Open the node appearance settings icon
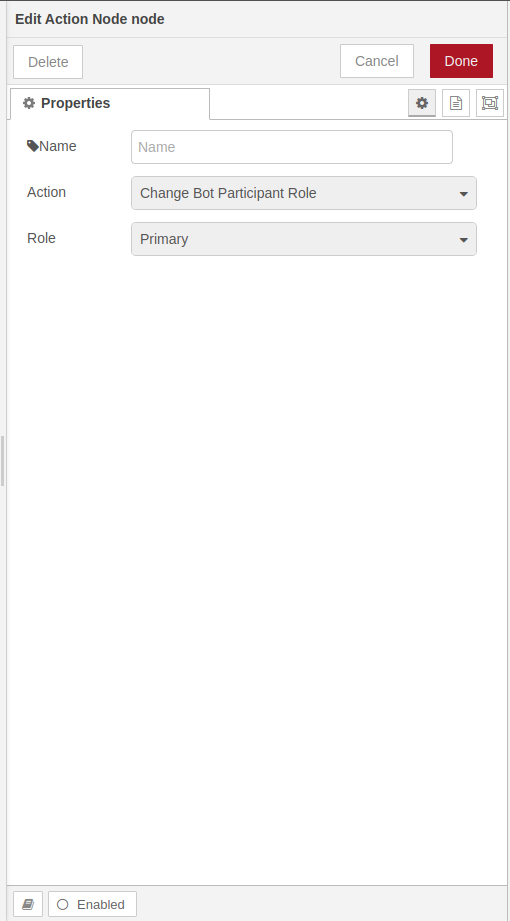The height and width of the screenshot is (921, 510). [x=490, y=103]
